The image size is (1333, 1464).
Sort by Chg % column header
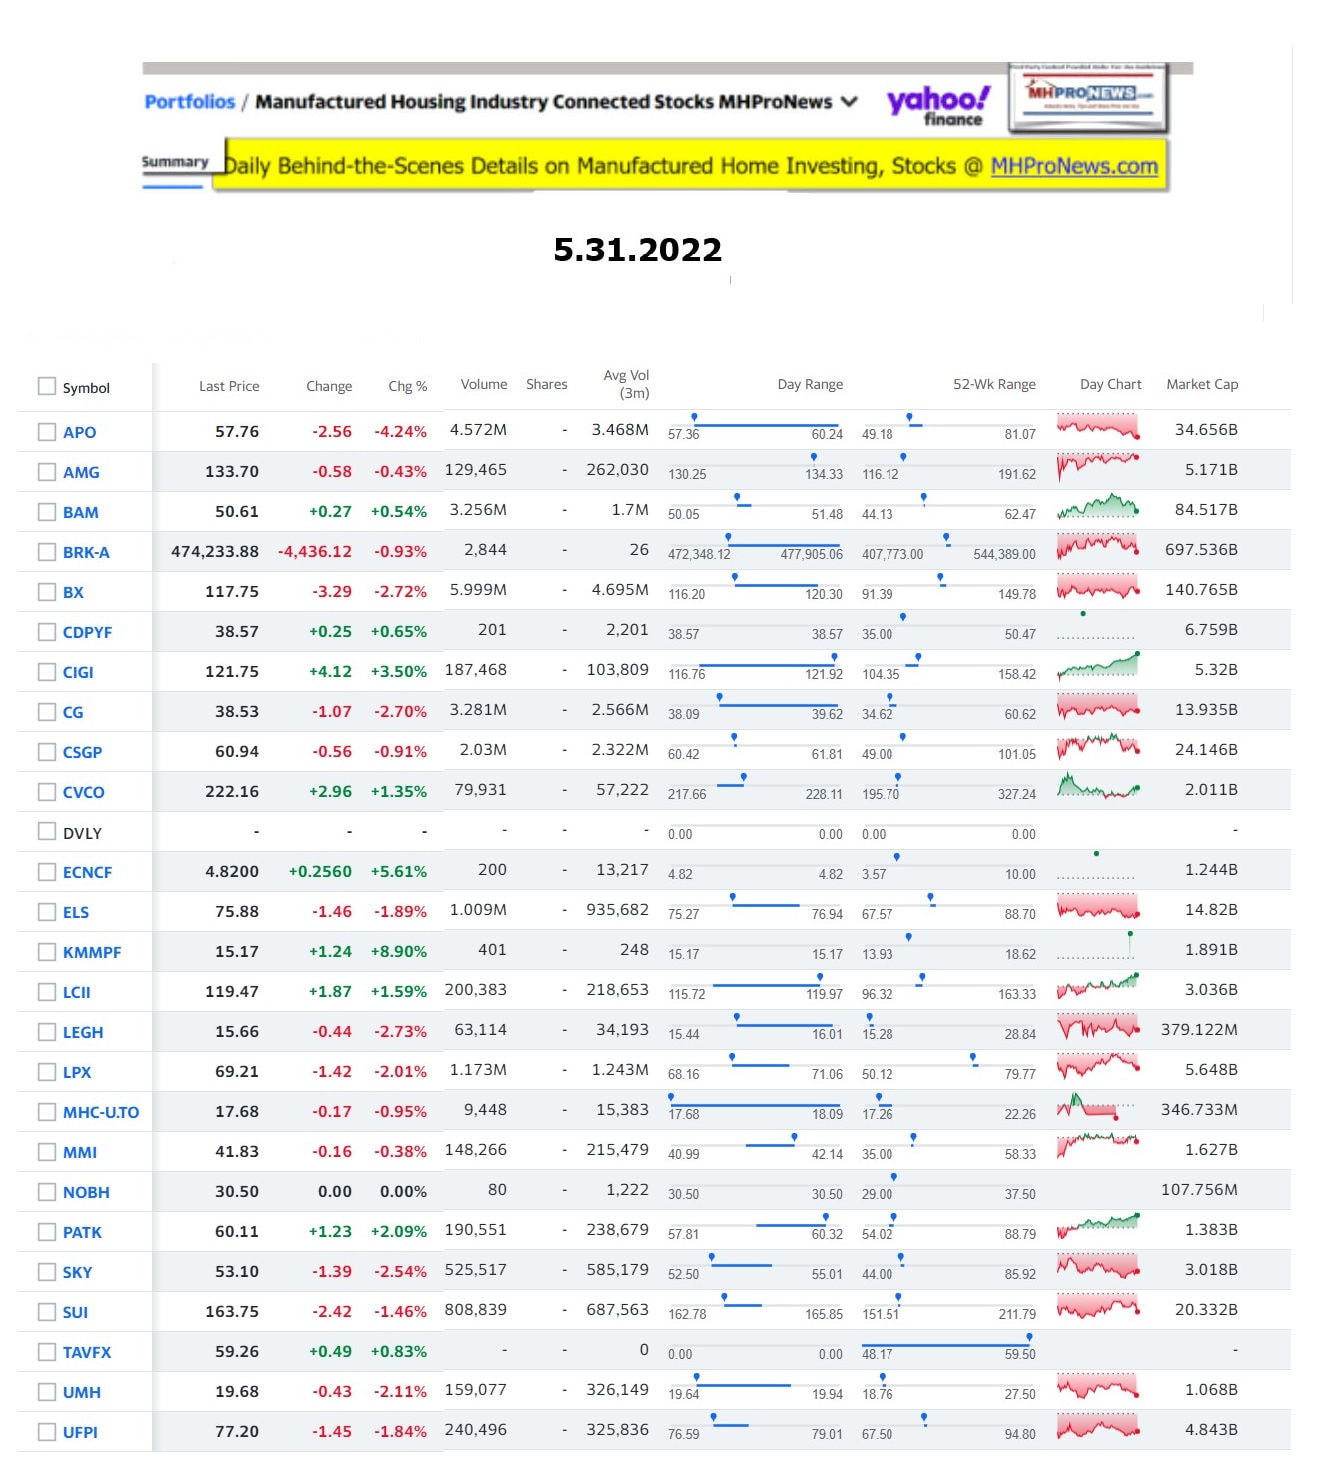click(x=407, y=386)
